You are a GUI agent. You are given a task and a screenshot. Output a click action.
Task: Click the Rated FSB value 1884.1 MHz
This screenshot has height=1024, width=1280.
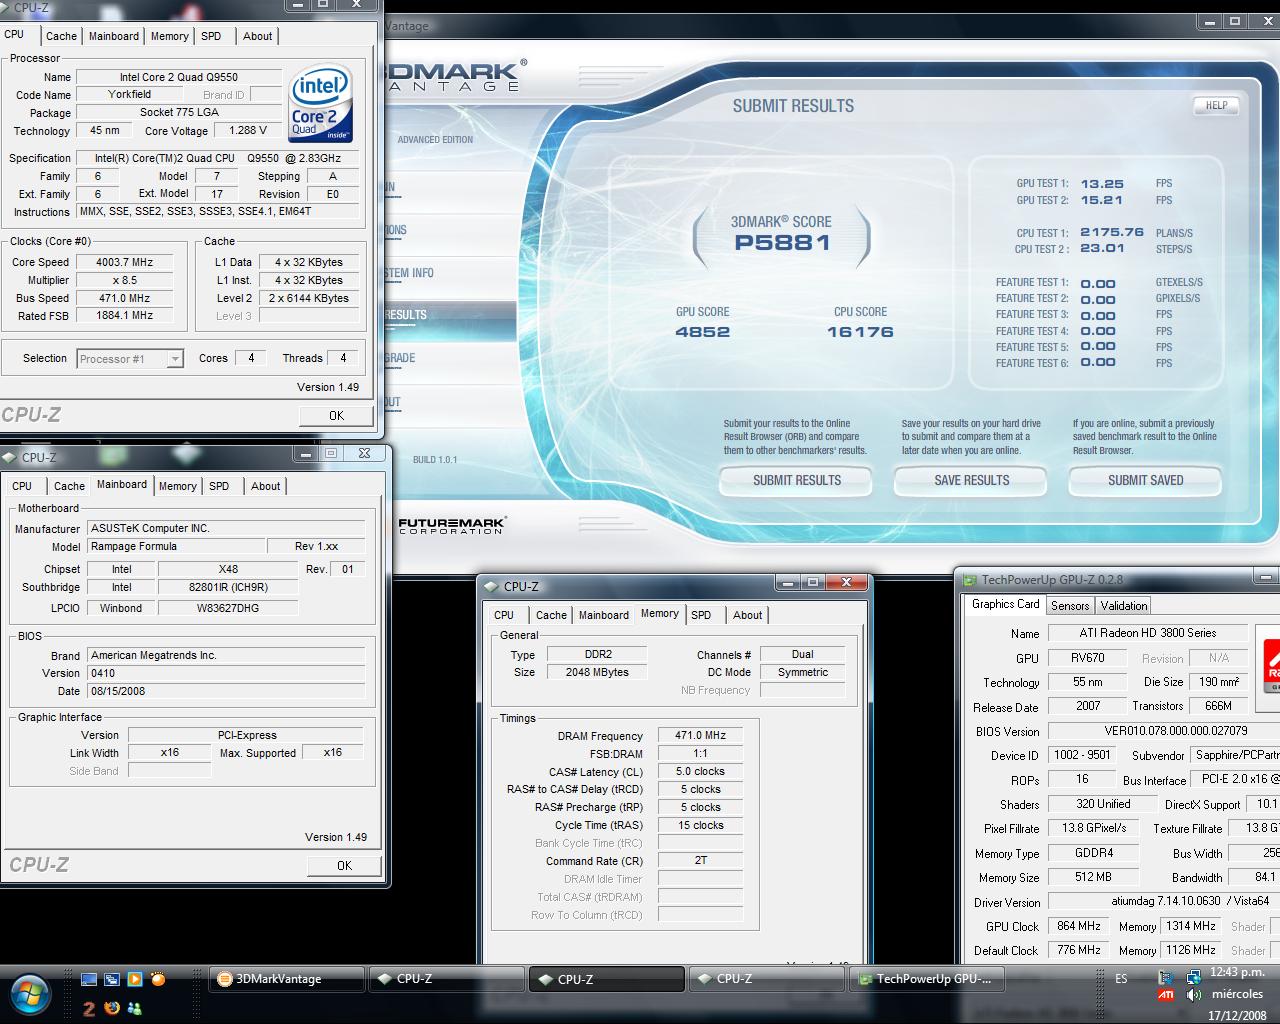[x=125, y=316]
